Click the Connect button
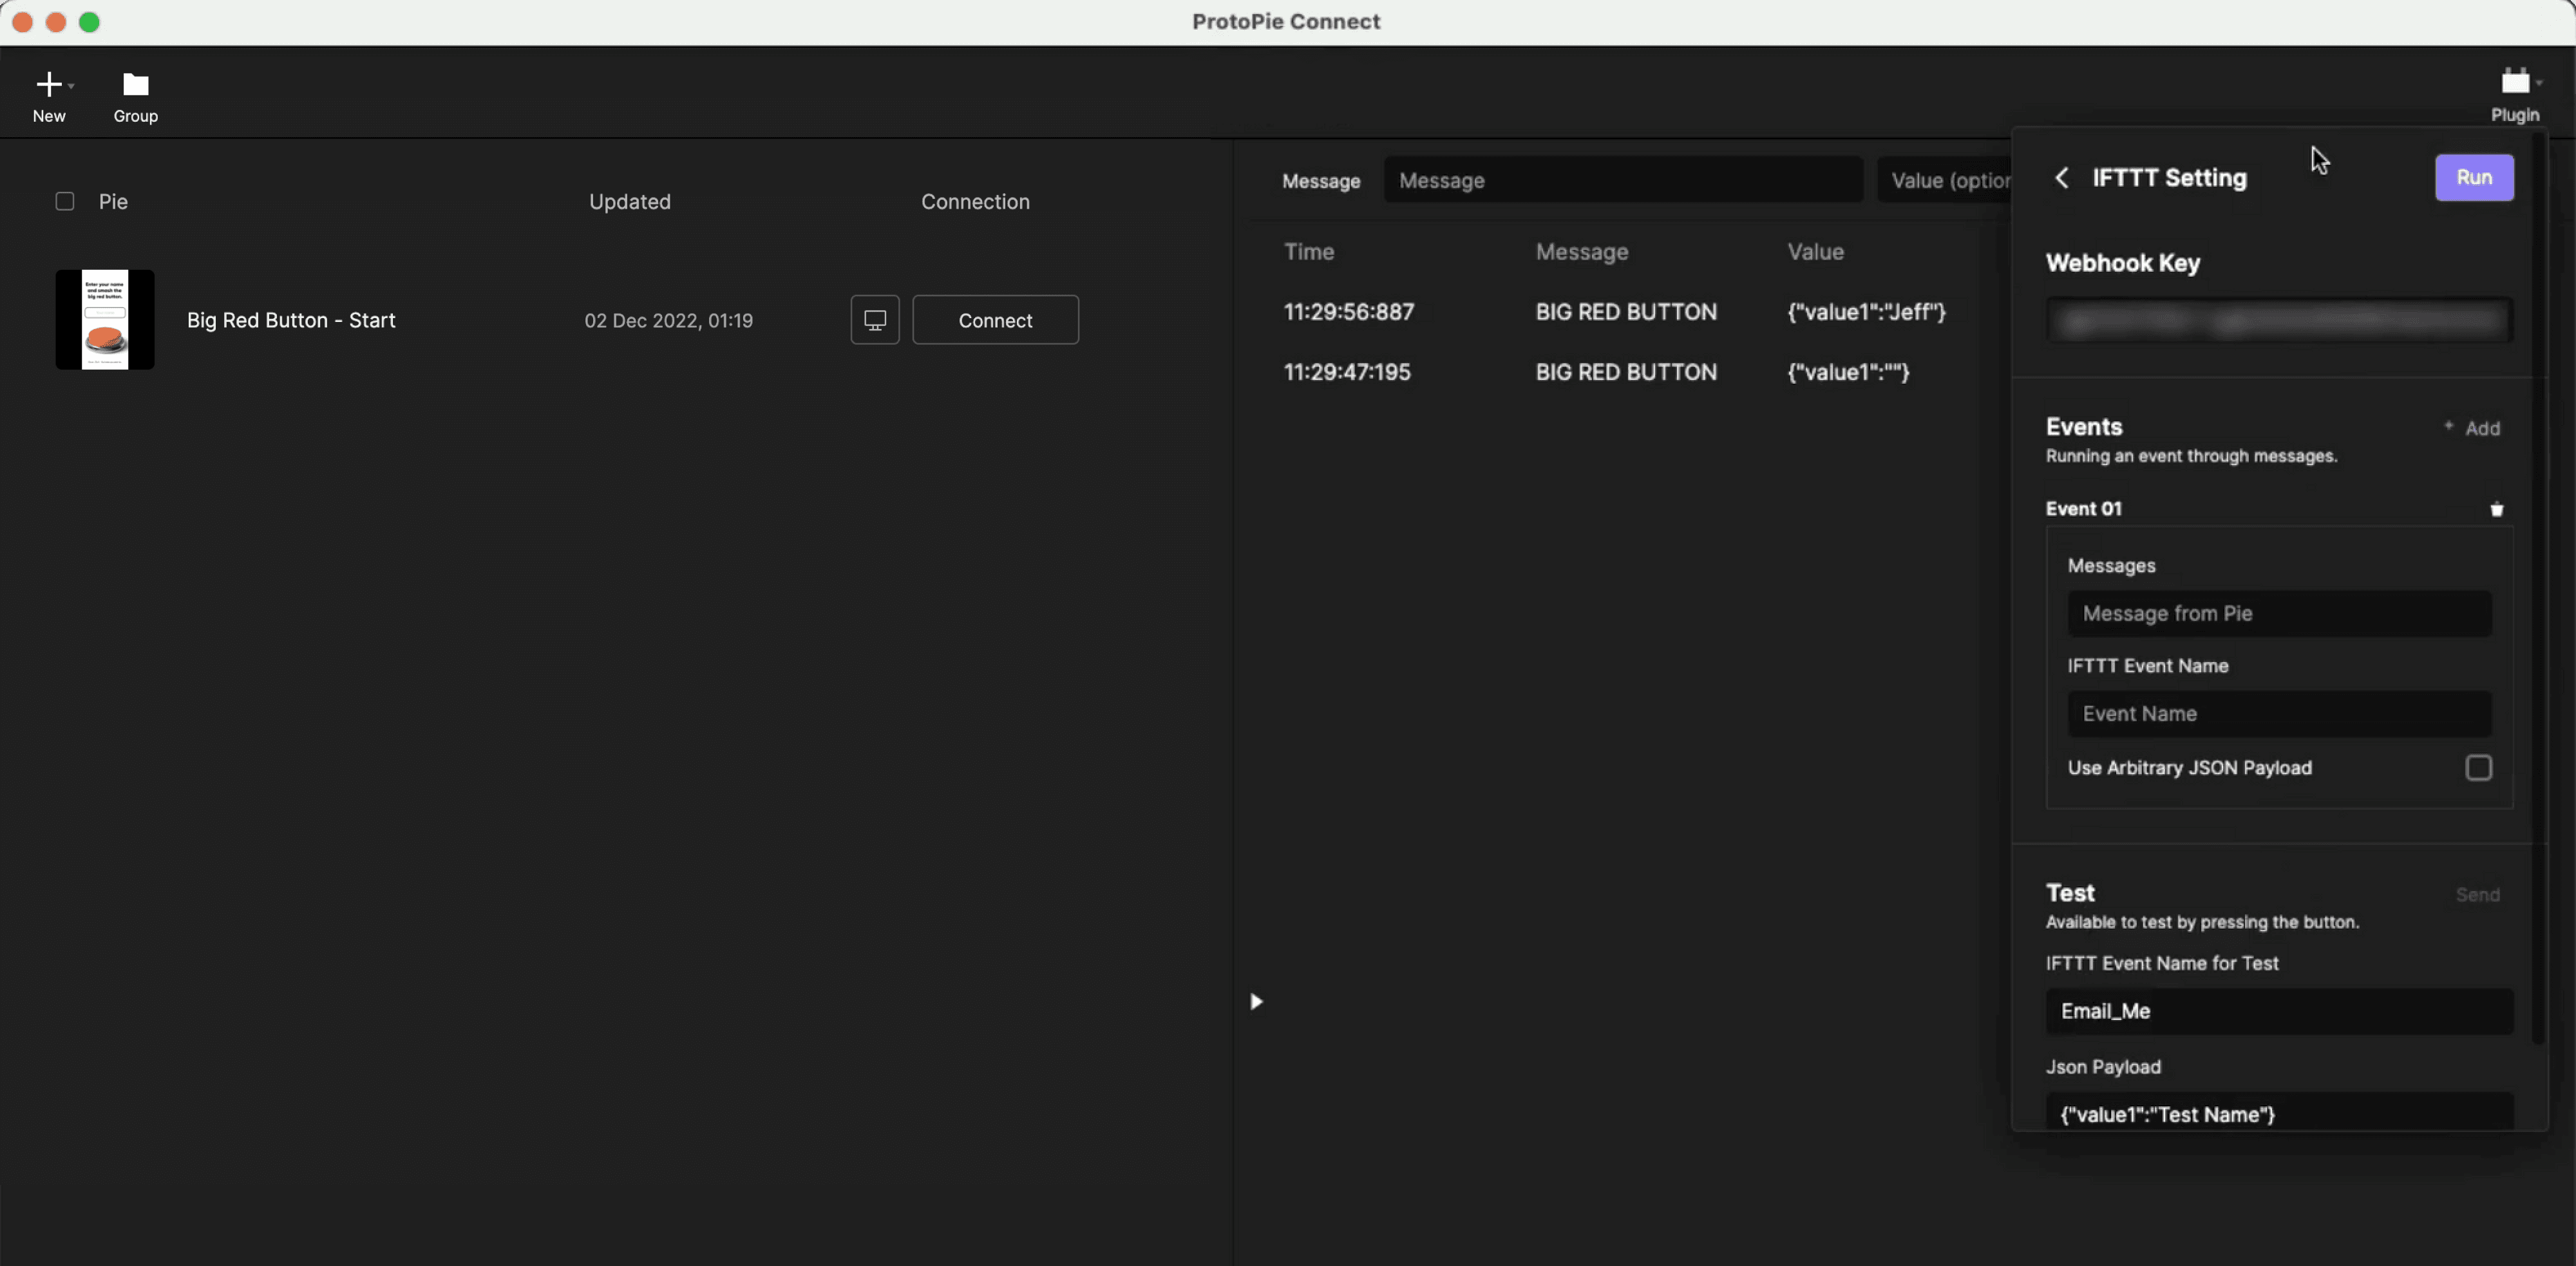Screen dimensions: 2576x1266 pyautogui.click(x=995, y=320)
